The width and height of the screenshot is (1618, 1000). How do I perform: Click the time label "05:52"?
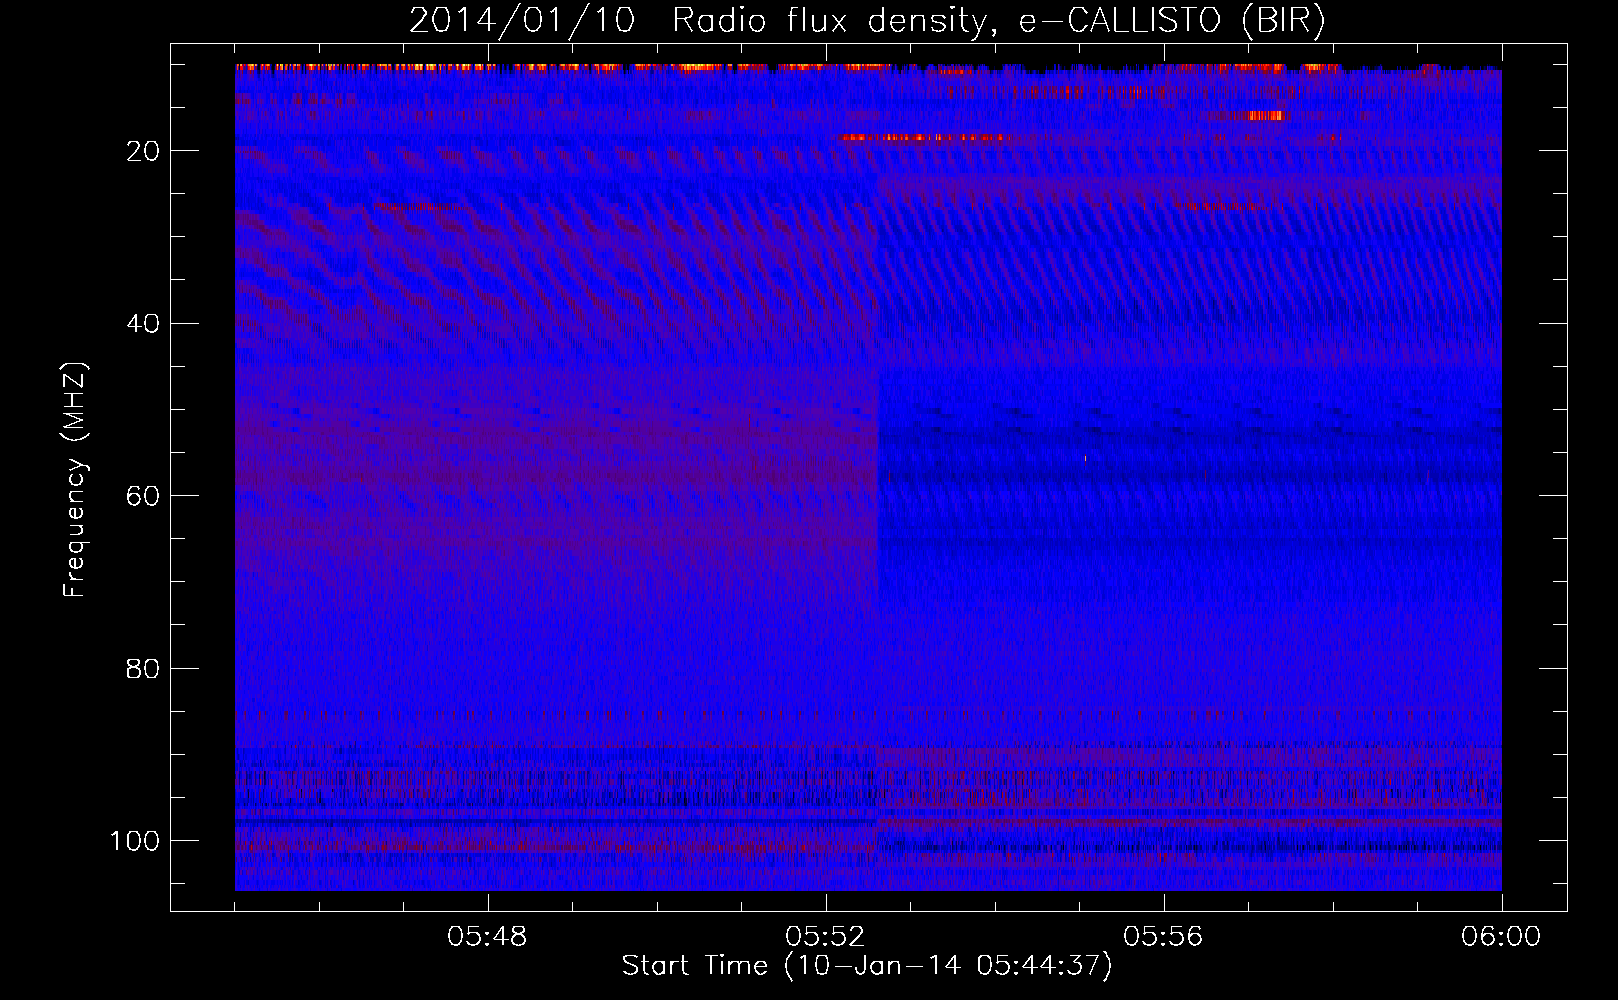[x=826, y=937]
